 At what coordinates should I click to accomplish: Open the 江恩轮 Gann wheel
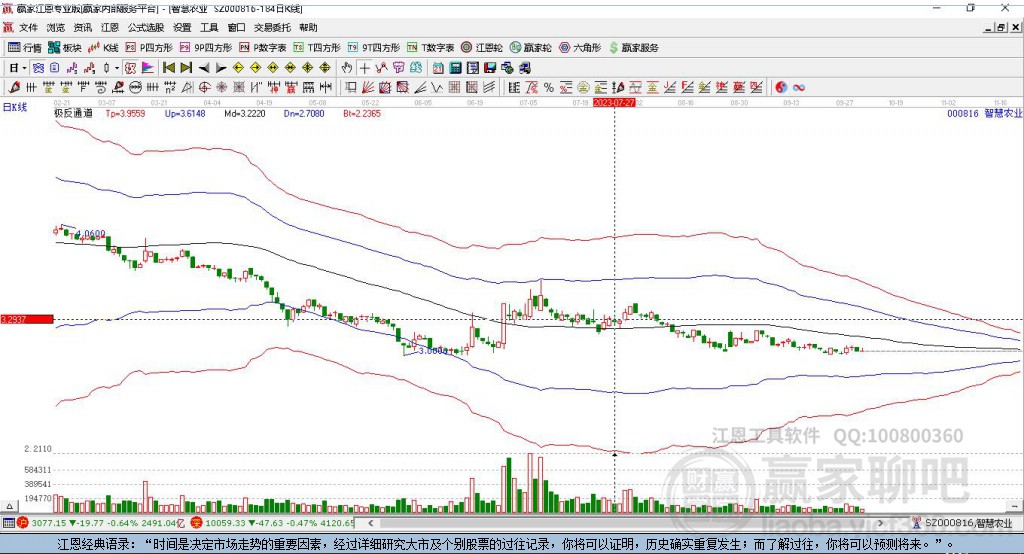click(482, 48)
